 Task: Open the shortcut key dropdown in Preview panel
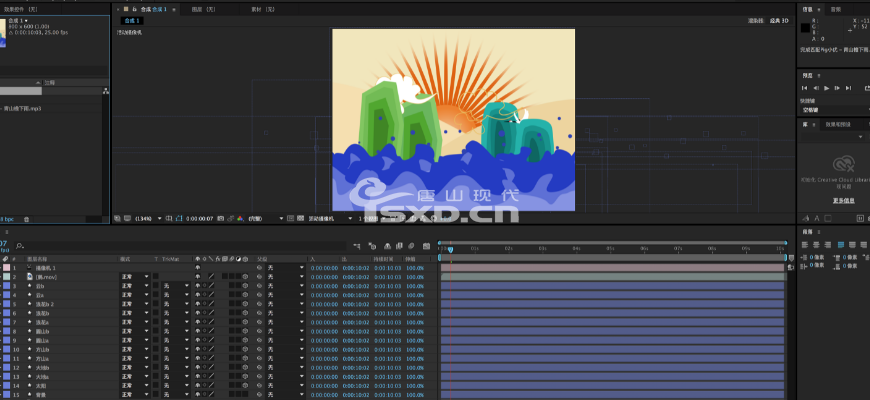[x=834, y=110]
